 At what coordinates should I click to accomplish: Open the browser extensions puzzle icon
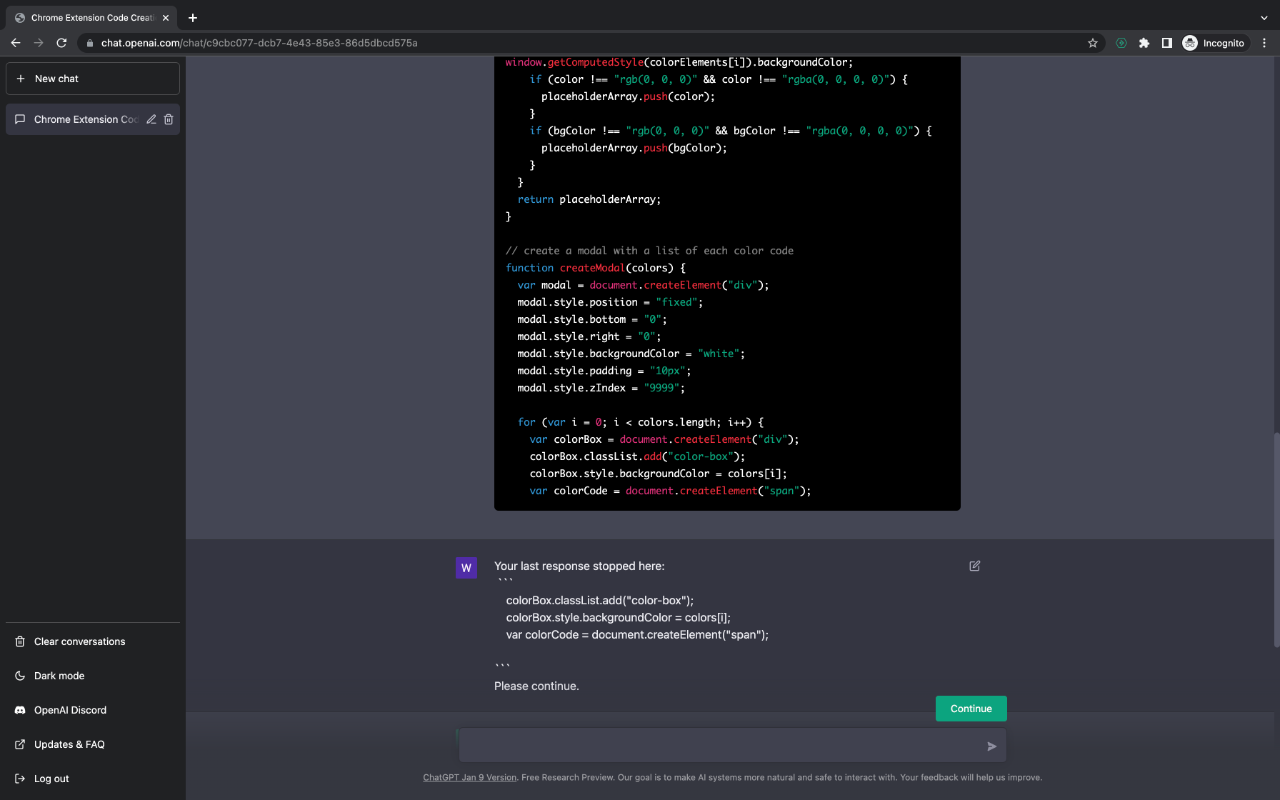click(x=1143, y=42)
